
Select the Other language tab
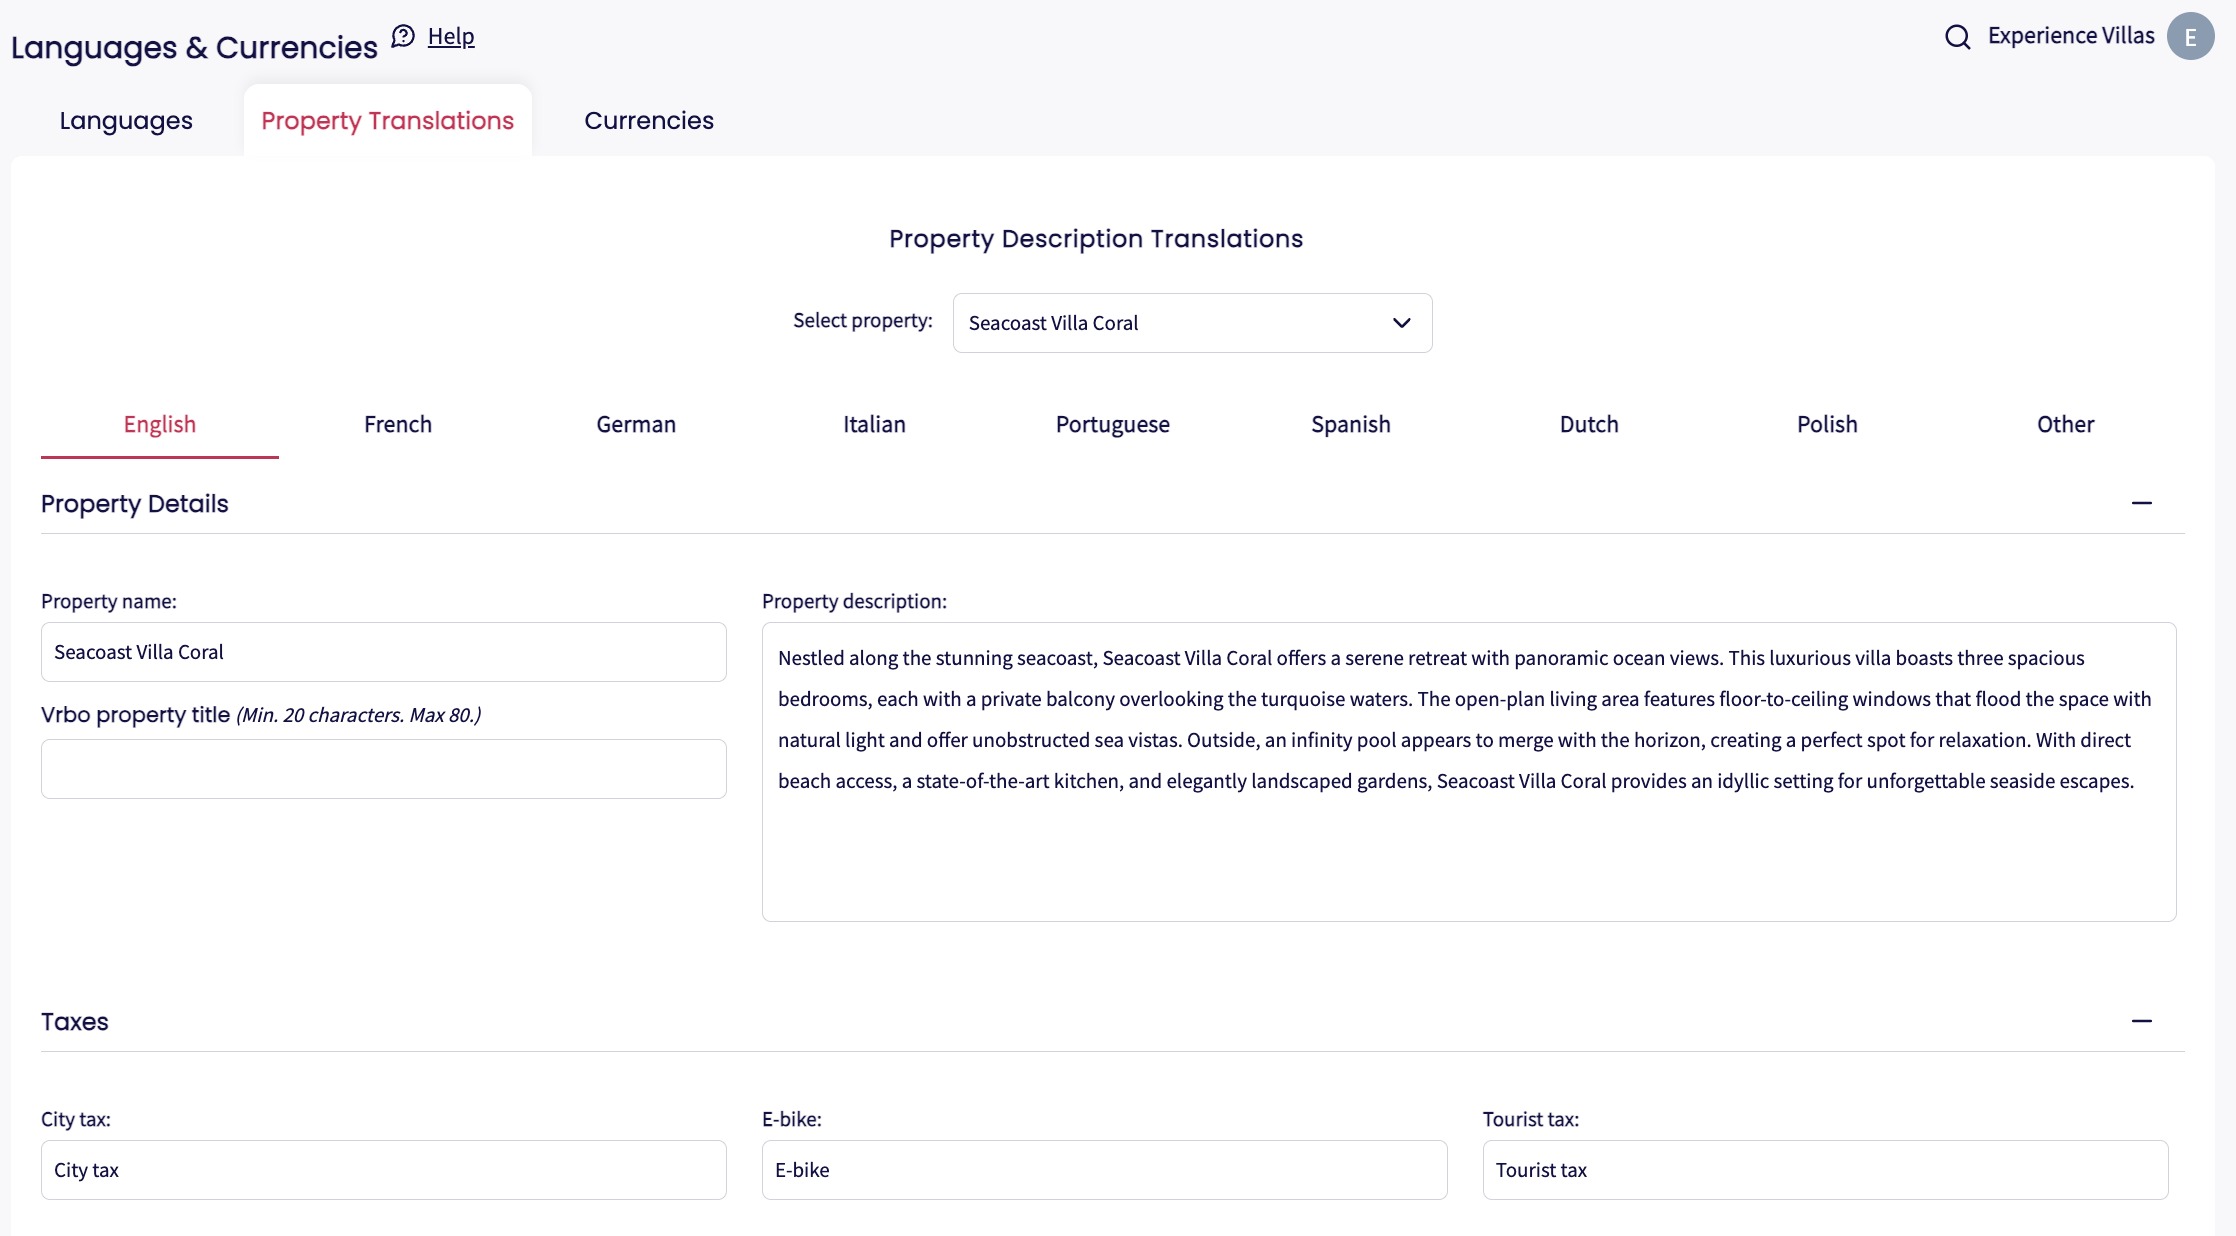[x=2065, y=424]
